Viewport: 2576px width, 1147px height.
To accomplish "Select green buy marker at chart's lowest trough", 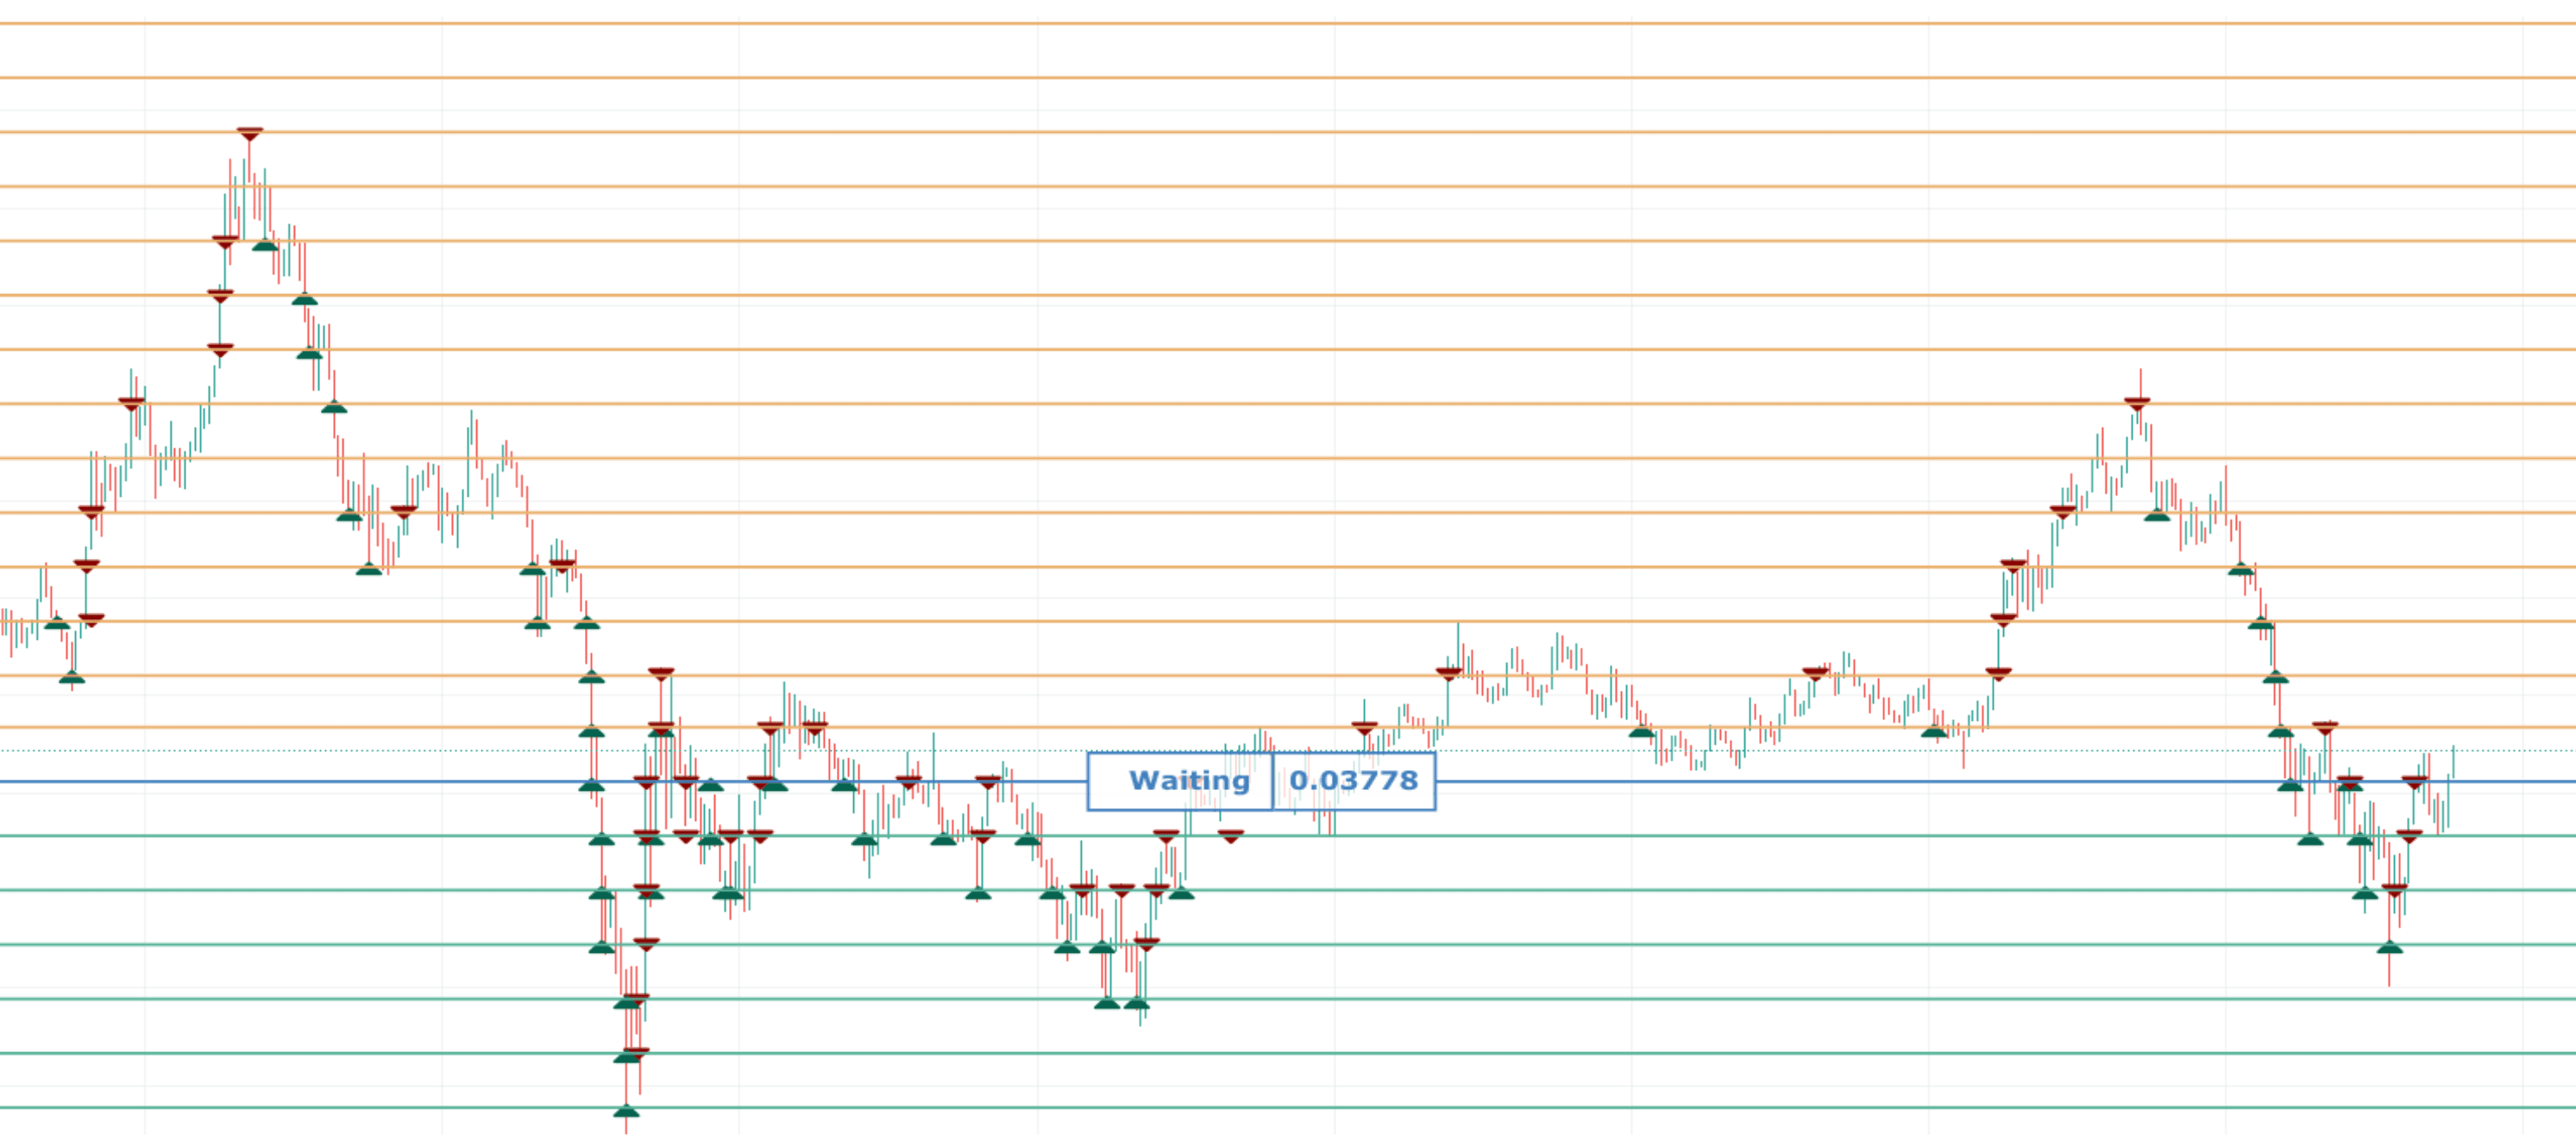I will (626, 1111).
